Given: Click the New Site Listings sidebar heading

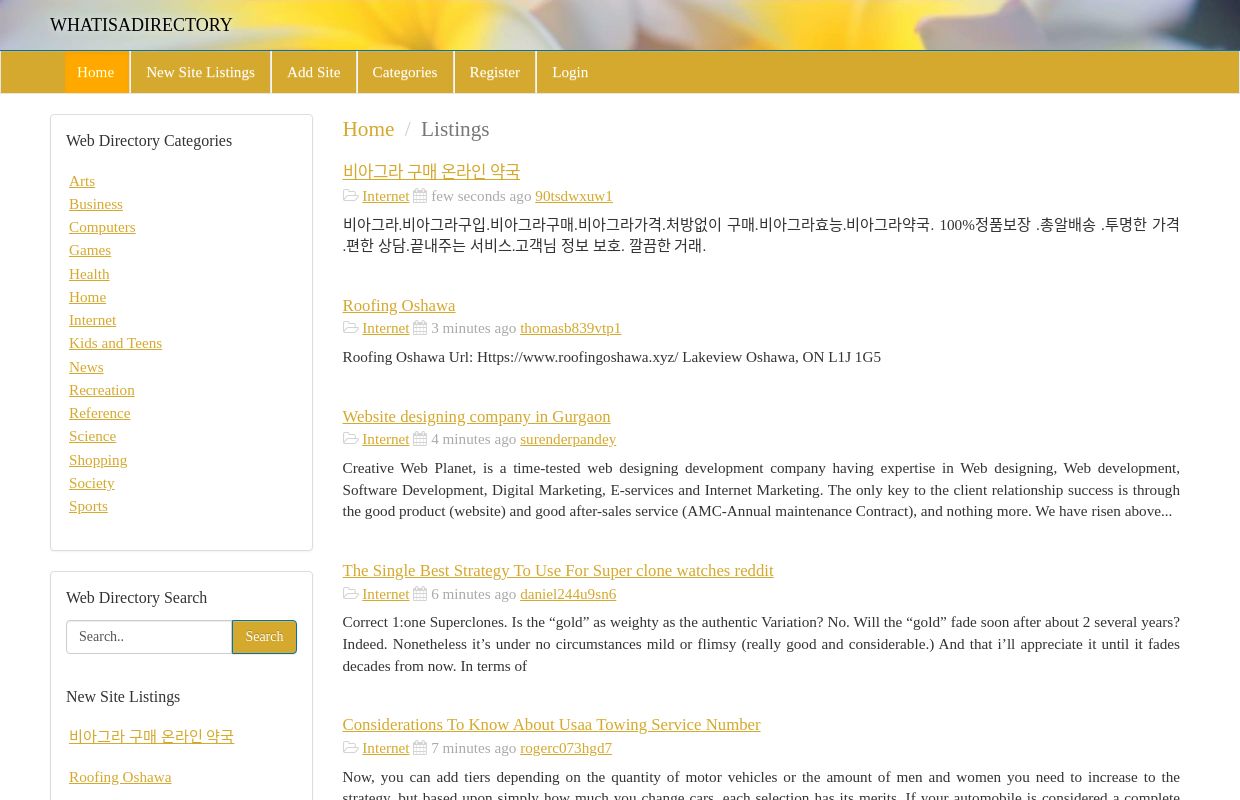Looking at the screenshot, I should tap(123, 697).
